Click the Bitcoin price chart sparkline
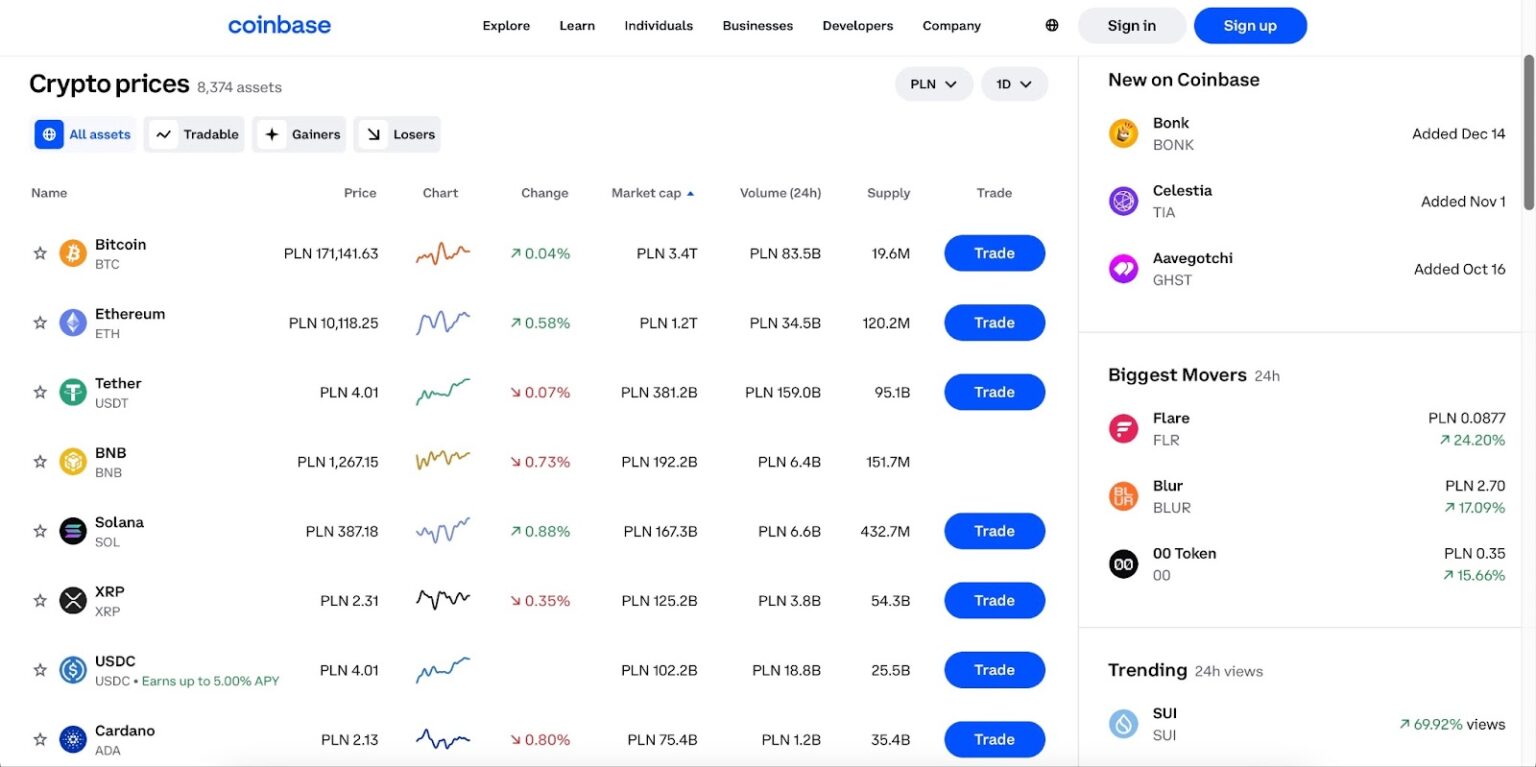The image size is (1536, 767). (441, 253)
